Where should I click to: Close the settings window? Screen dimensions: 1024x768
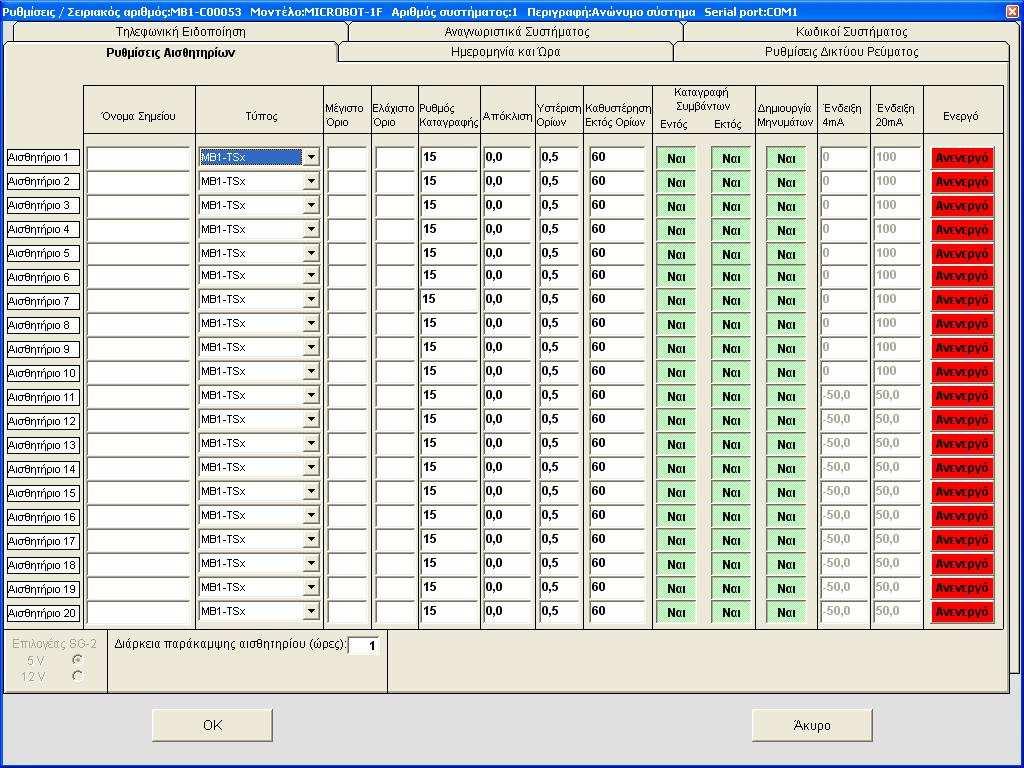pyautogui.click(x=1014, y=11)
